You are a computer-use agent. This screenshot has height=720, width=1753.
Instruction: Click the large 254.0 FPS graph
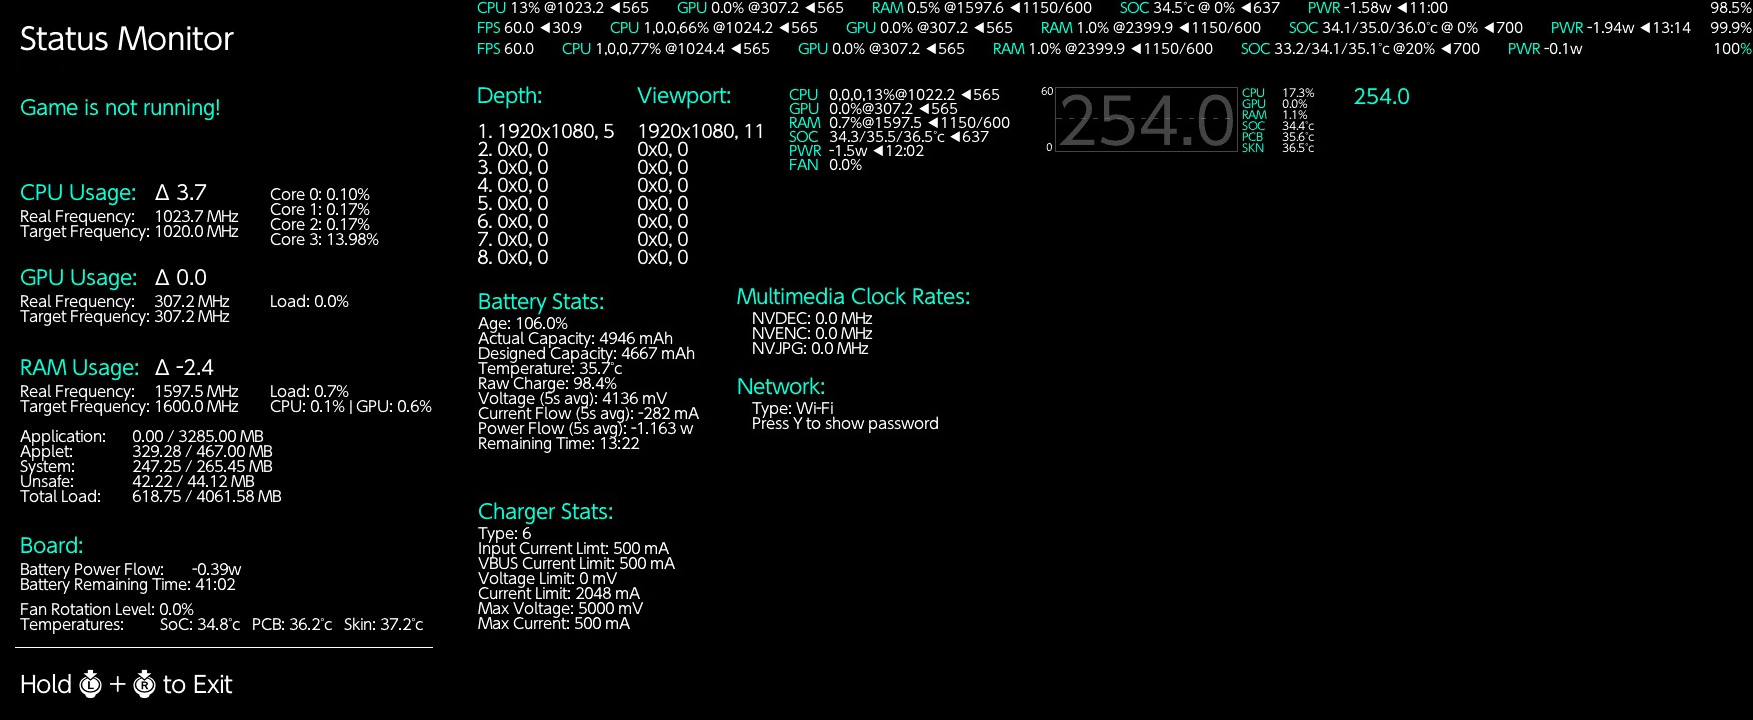[1147, 119]
